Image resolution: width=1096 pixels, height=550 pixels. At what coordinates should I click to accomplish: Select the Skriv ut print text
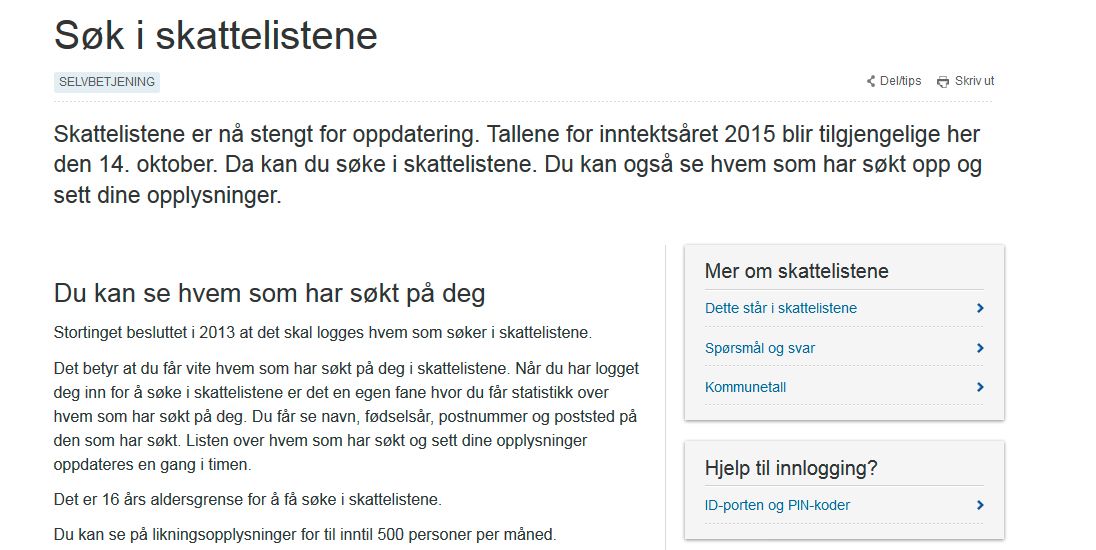coord(974,81)
